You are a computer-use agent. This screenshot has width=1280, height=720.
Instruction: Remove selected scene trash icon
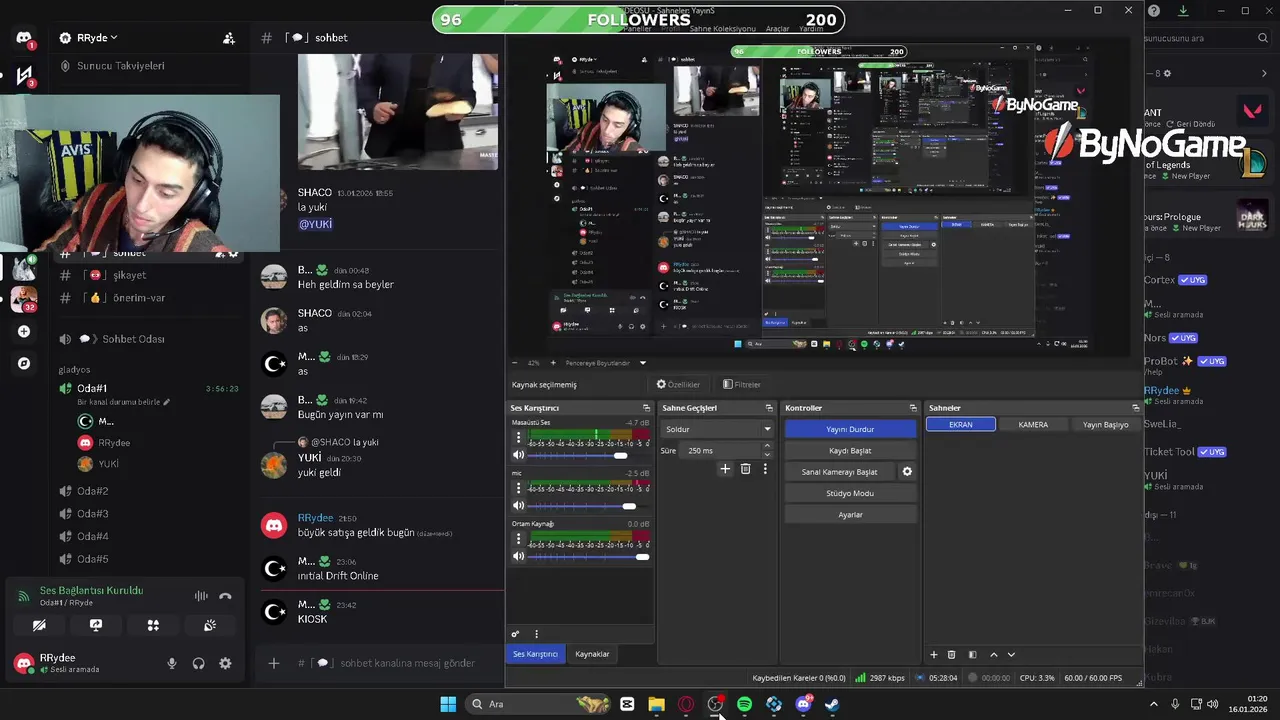(952, 655)
